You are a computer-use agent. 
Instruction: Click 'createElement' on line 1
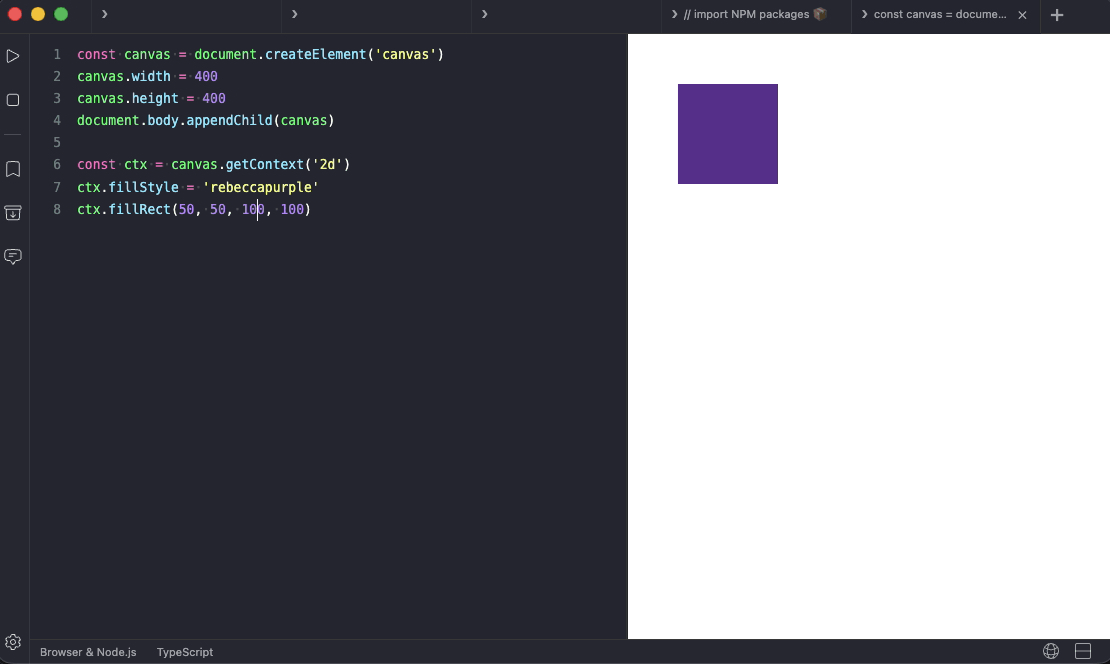316,55
